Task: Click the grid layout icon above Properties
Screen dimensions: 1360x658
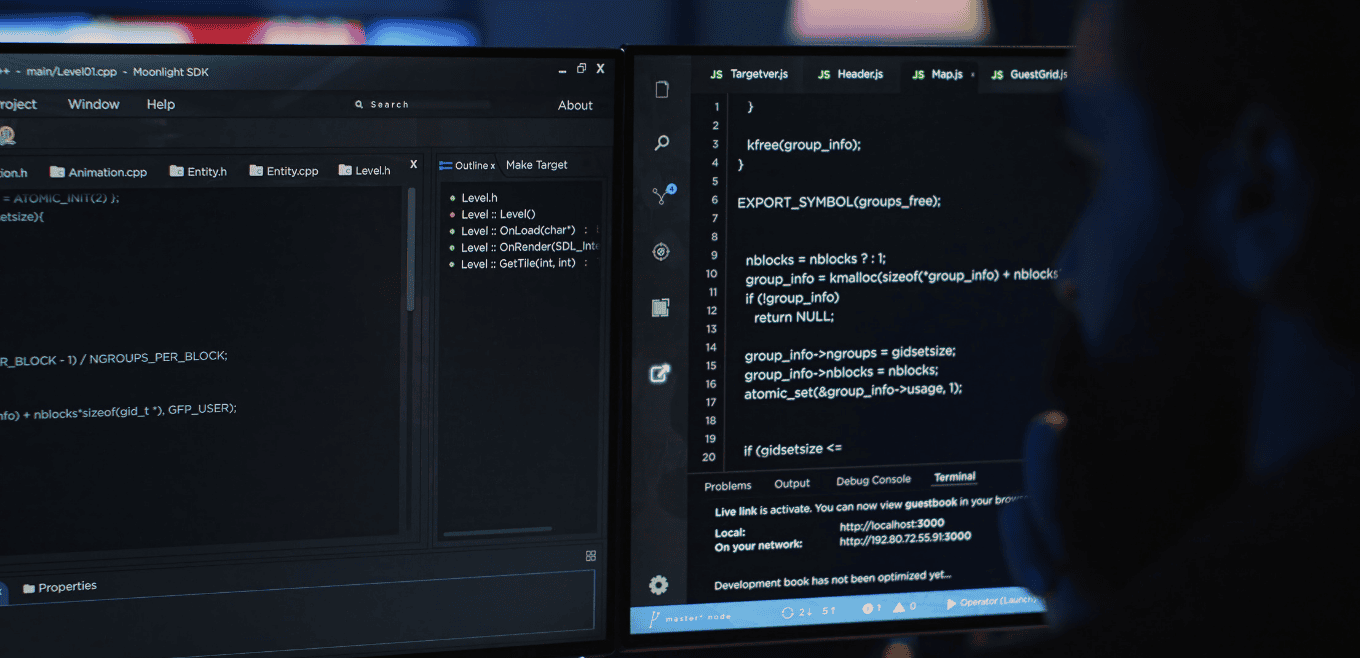Action: pos(591,556)
